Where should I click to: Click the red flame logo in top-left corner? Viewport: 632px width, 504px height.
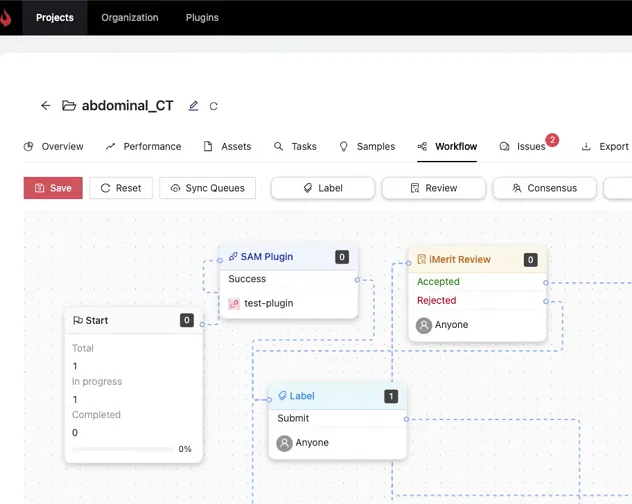click(4, 17)
